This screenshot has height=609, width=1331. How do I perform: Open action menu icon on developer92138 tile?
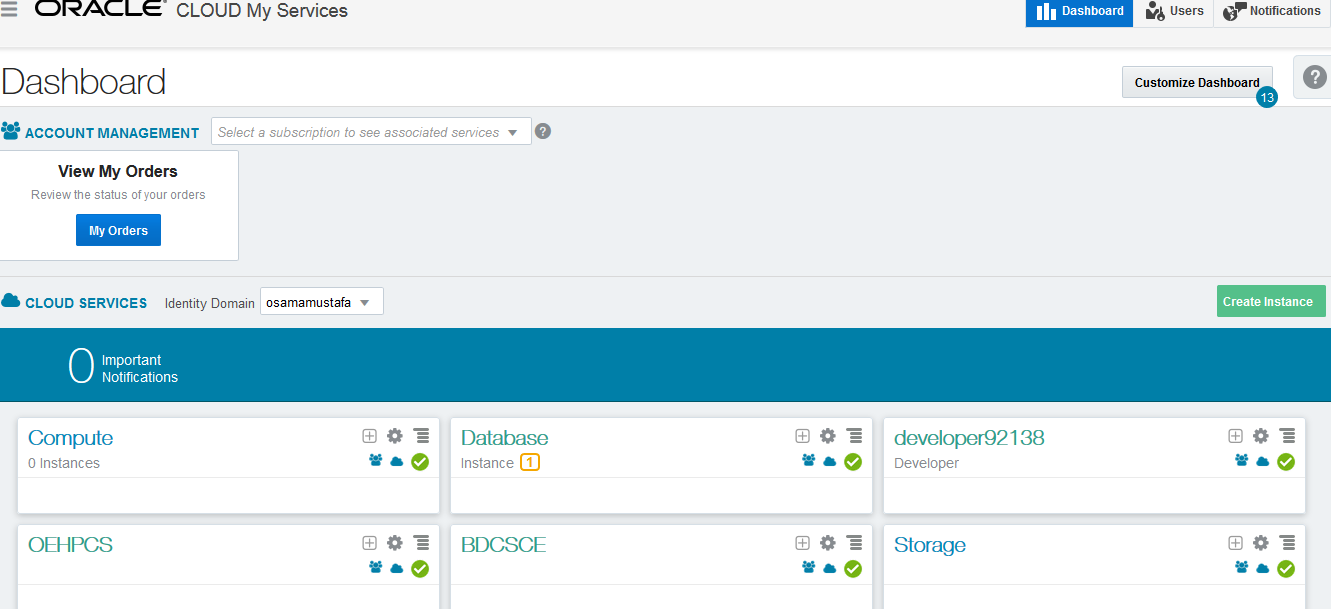click(x=1287, y=436)
